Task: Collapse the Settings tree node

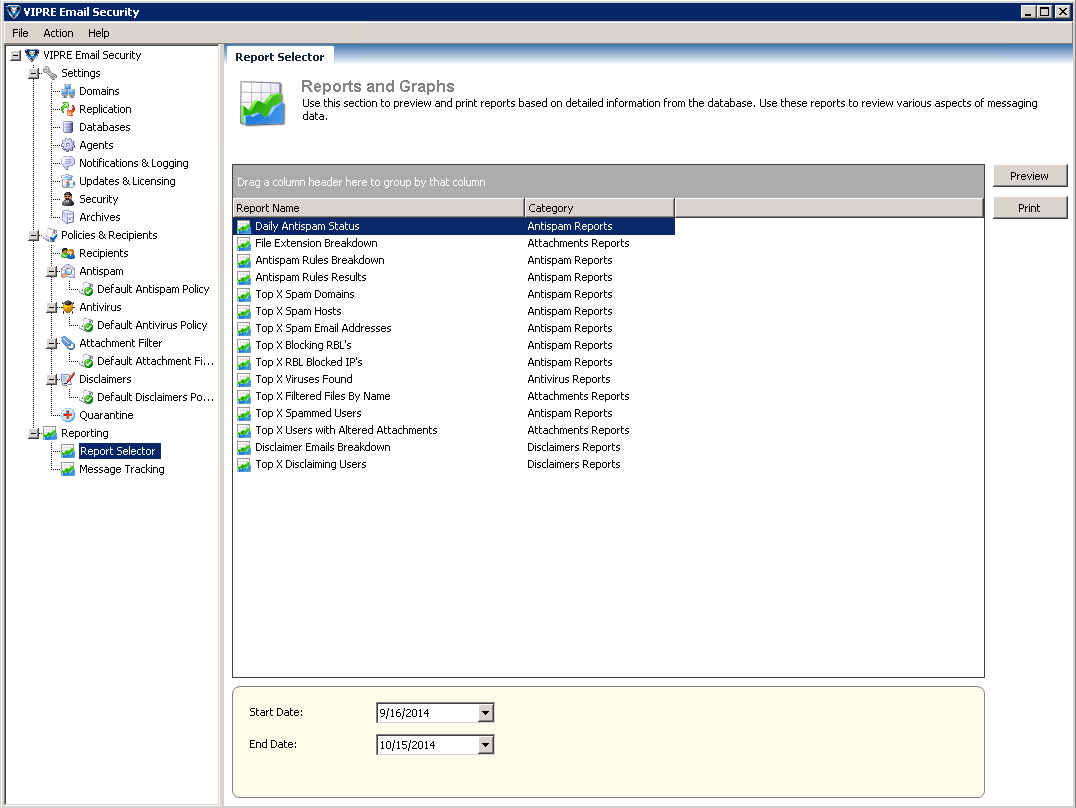Action: click(33, 73)
